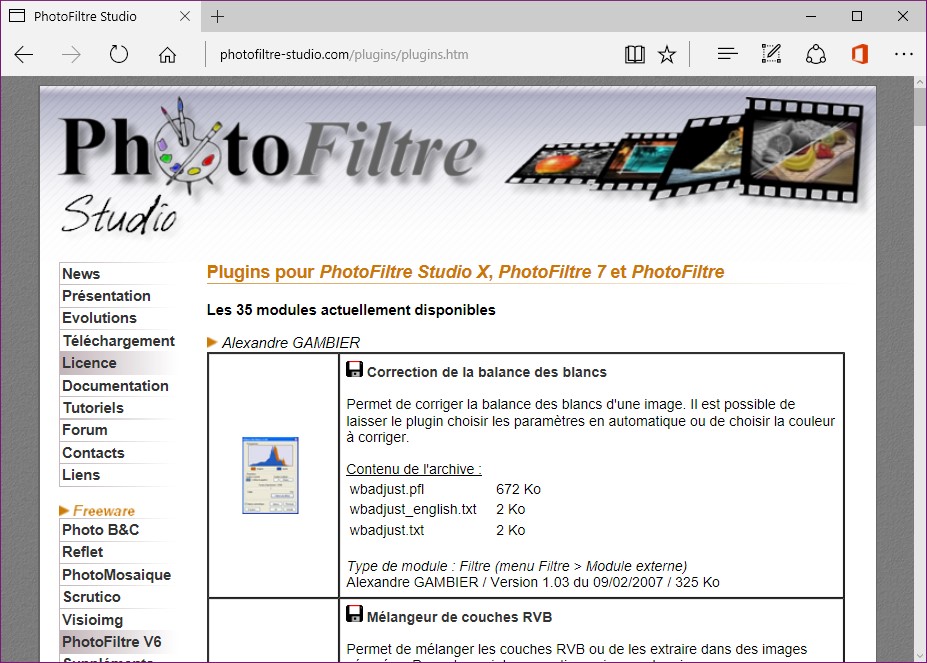Viewport: 927px width, 663px height.
Task: Click the vertical scrollbar thumb
Action: click(x=919, y=108)
